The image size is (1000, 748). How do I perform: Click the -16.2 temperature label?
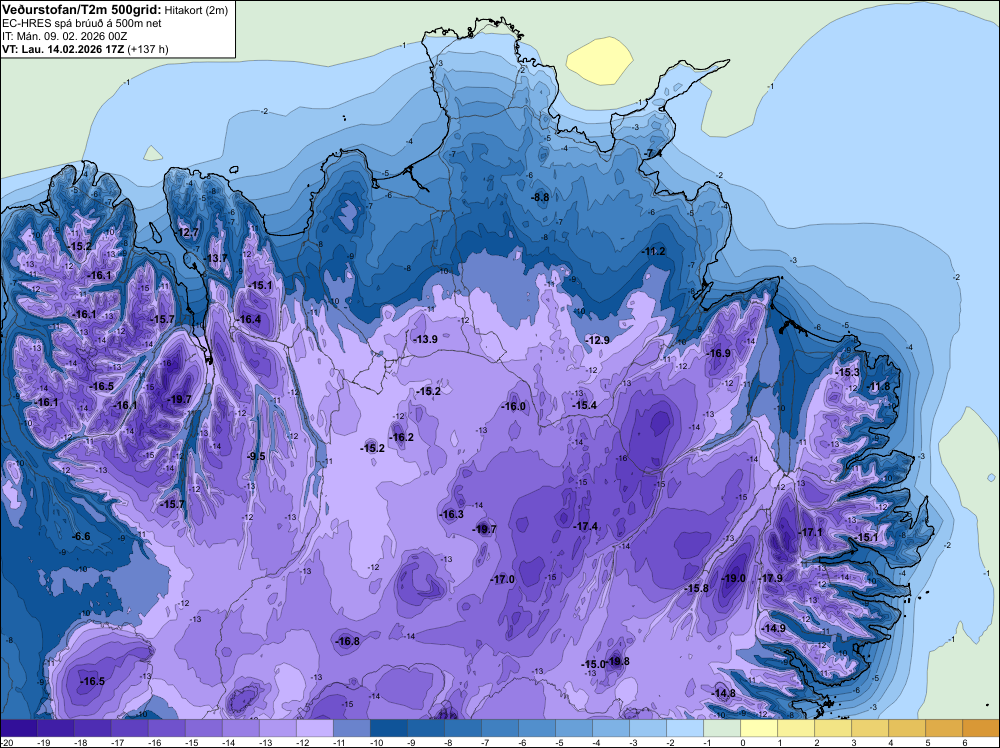pos(401,437)
